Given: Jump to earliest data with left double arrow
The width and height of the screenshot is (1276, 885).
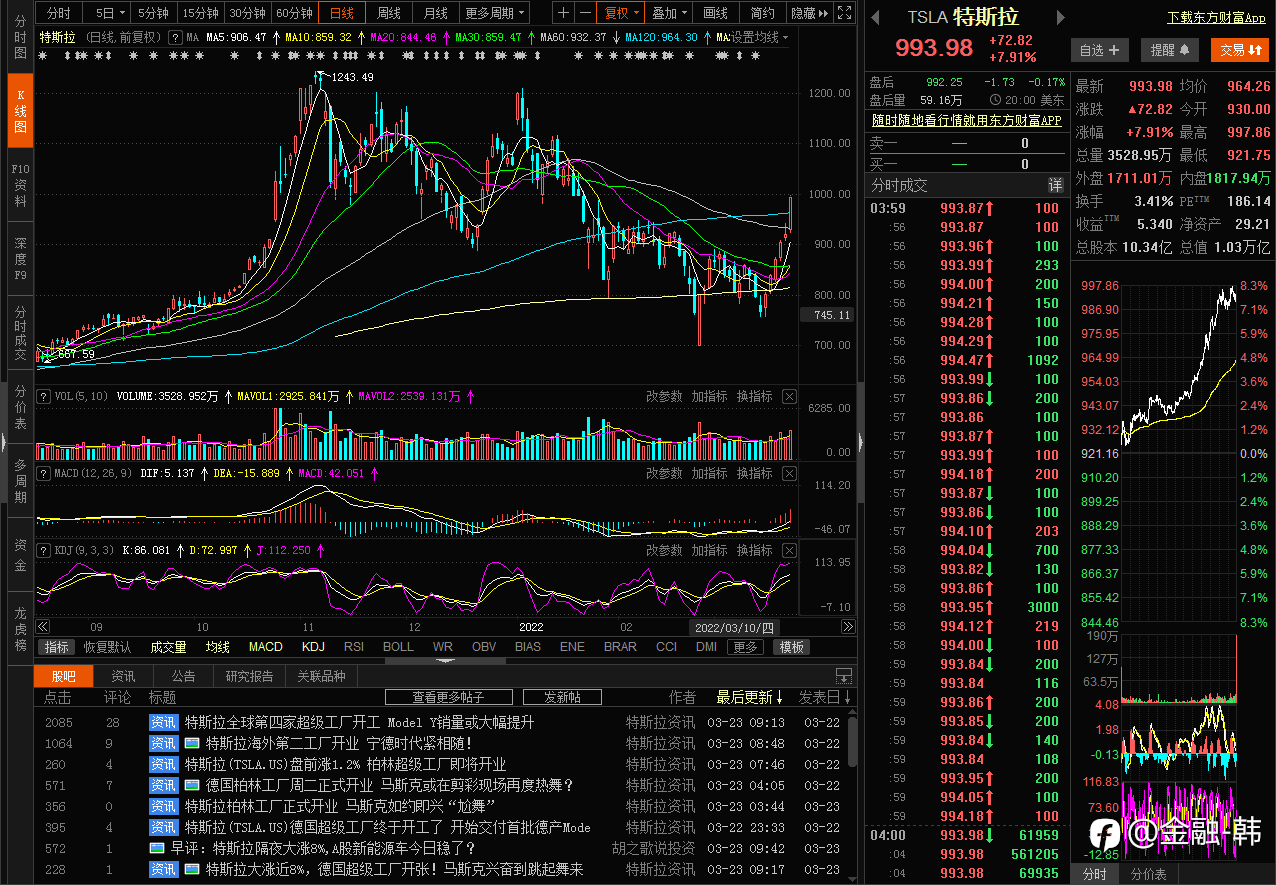Looking at the screenshot, I should [x=43, y=627].
